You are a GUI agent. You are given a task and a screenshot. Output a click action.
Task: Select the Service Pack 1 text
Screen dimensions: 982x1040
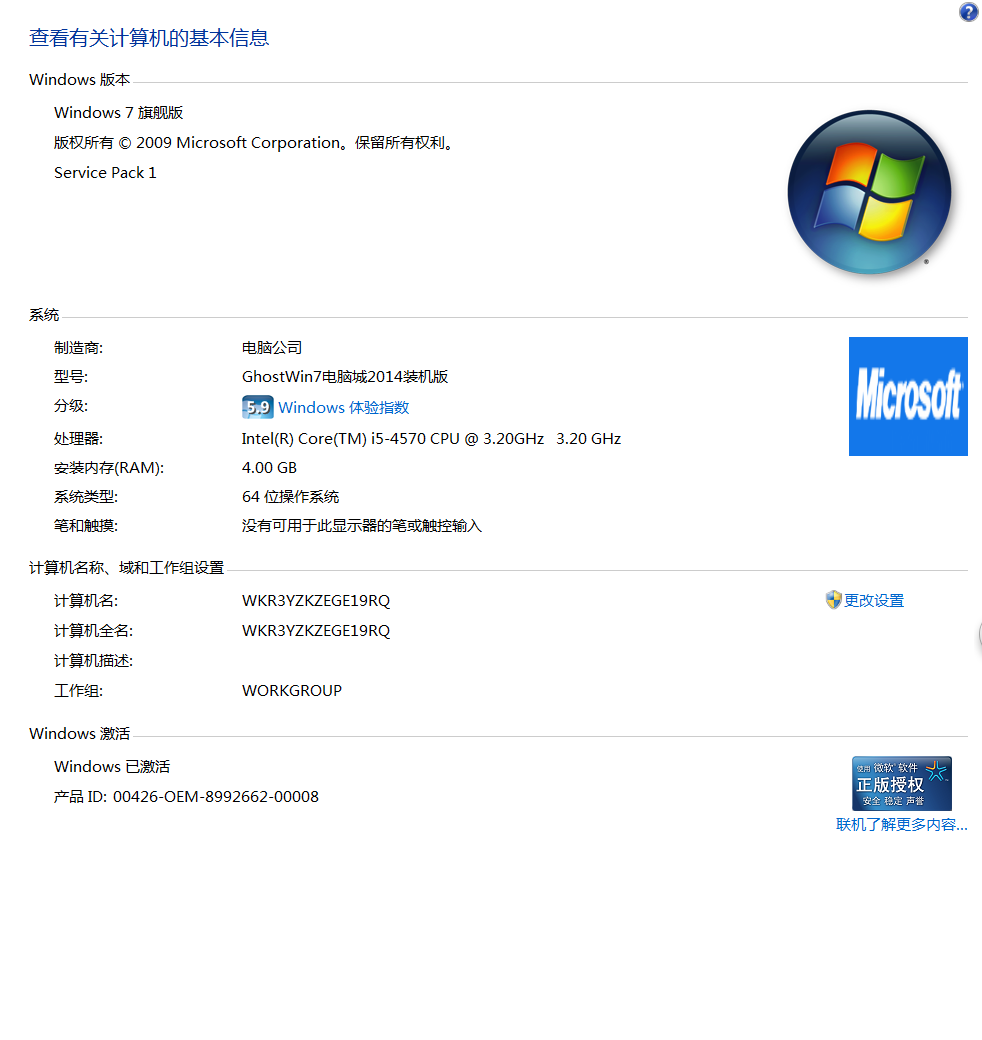tap(105, 173)
